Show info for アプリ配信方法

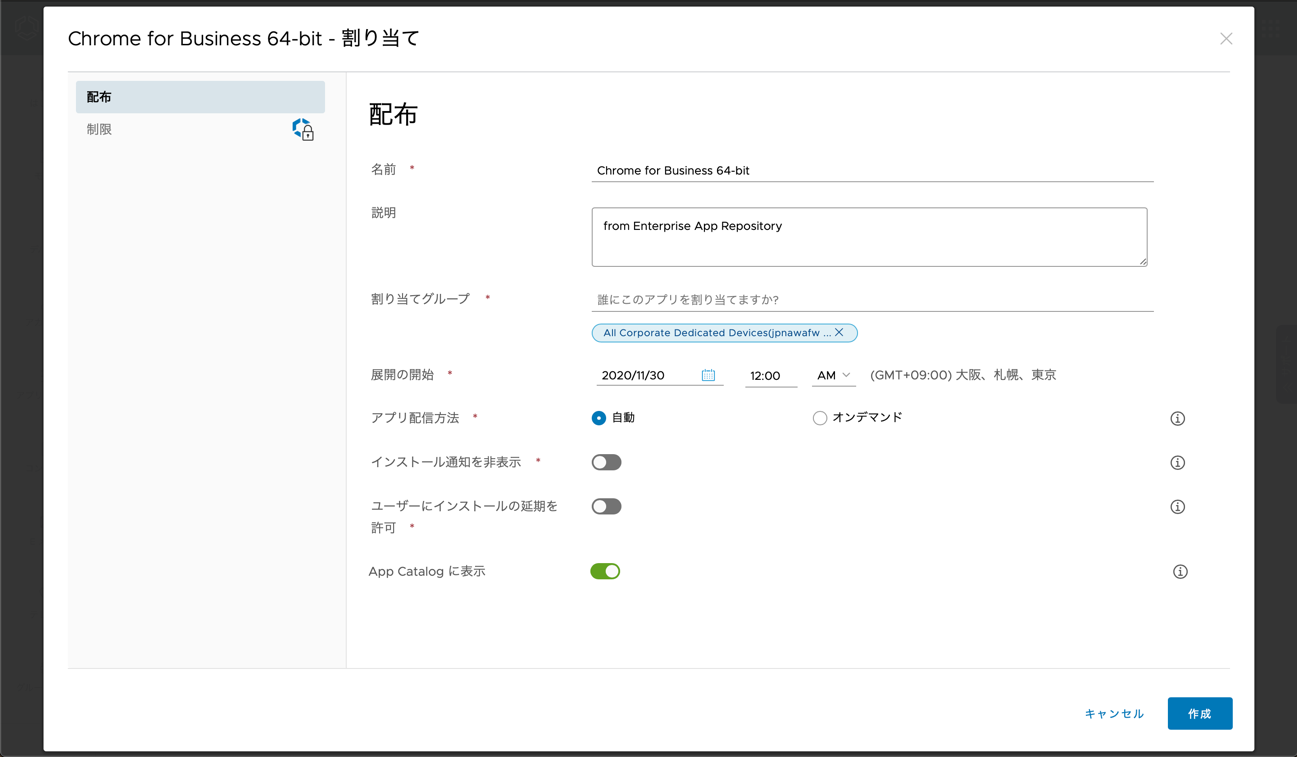1178,419
